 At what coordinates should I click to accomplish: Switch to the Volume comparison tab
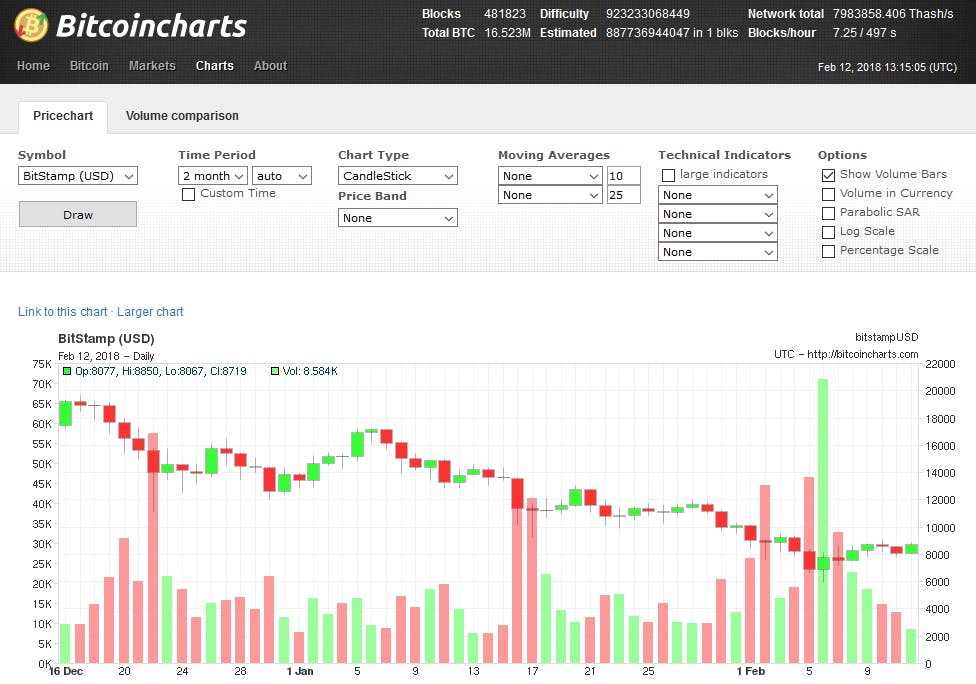tap(182, 116)
